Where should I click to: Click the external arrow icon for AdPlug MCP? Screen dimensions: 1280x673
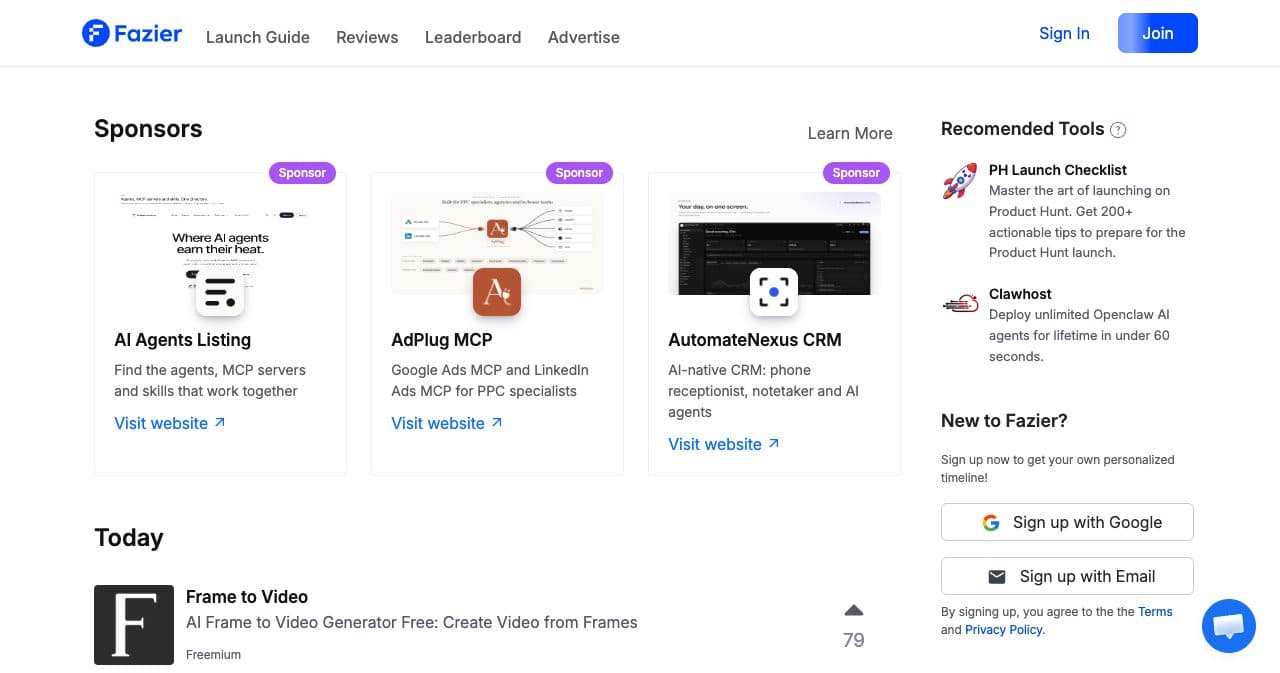[497, 423]
